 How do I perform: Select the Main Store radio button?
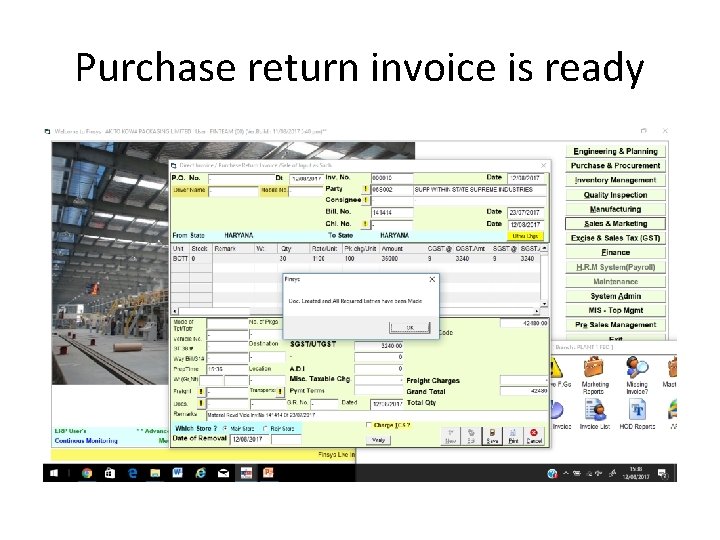pyautogui.click(x=225, y=428)
